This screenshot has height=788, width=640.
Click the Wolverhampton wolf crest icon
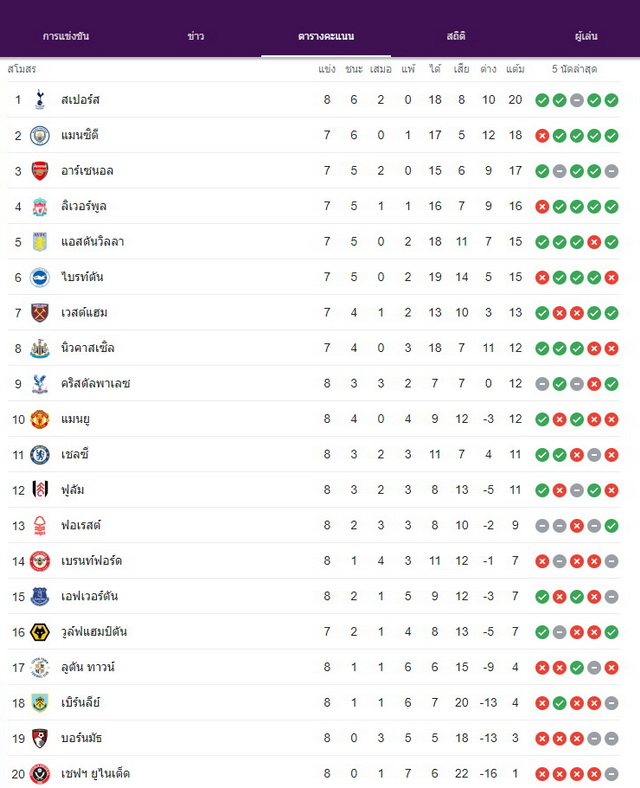[x=40, y=632]
